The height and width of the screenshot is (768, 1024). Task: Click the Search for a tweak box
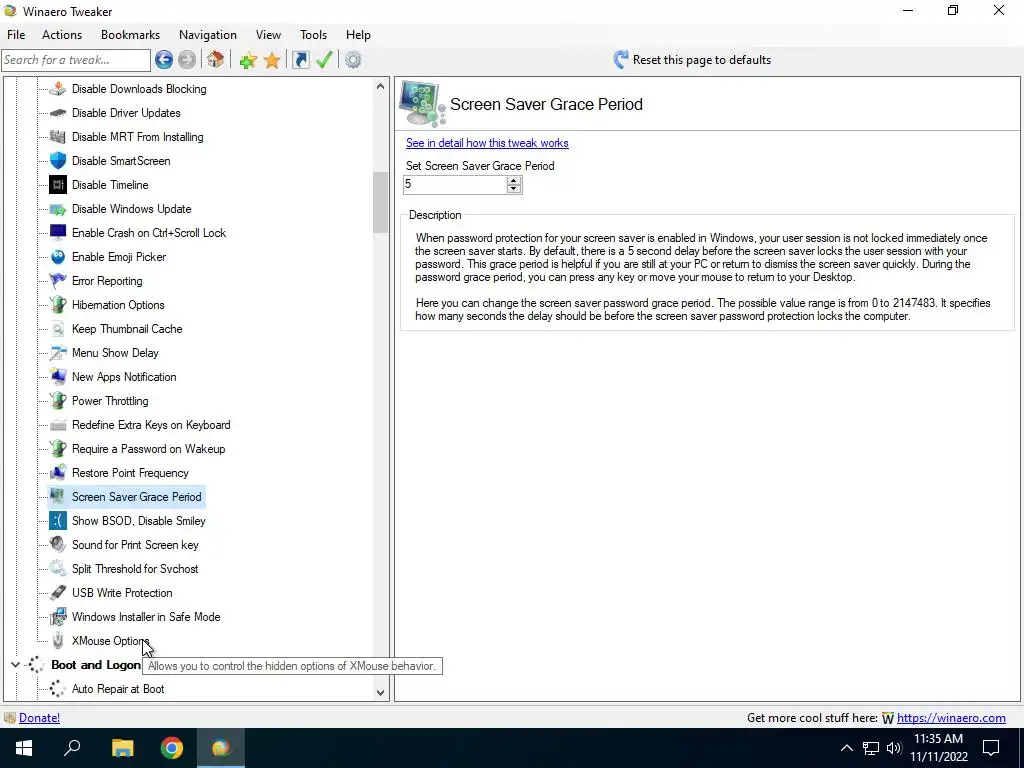click(76, 60)
